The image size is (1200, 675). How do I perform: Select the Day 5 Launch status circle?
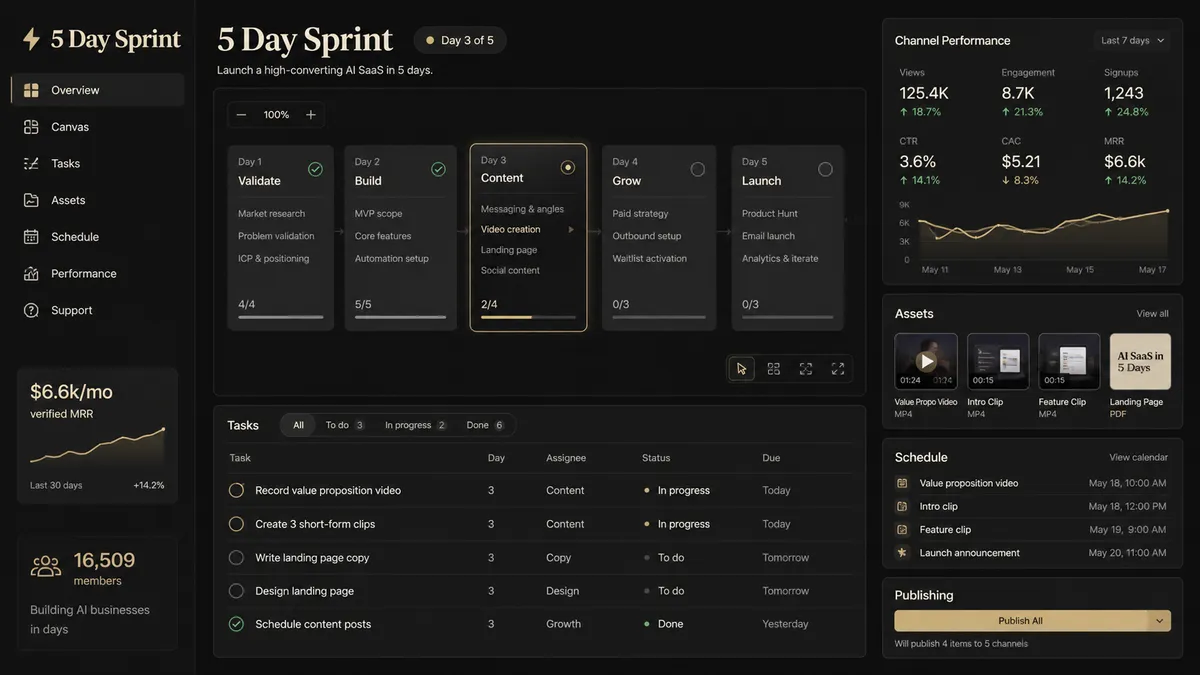point(825,169)
